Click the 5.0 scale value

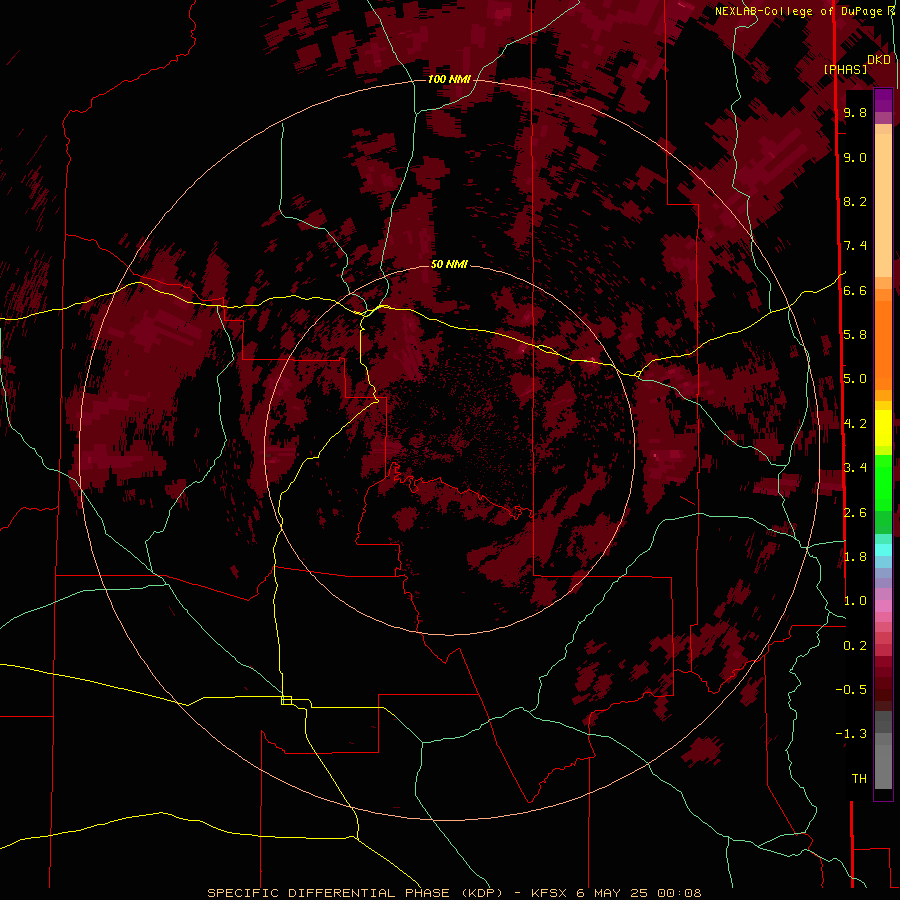pyautogui.click(x=855, y=379)
